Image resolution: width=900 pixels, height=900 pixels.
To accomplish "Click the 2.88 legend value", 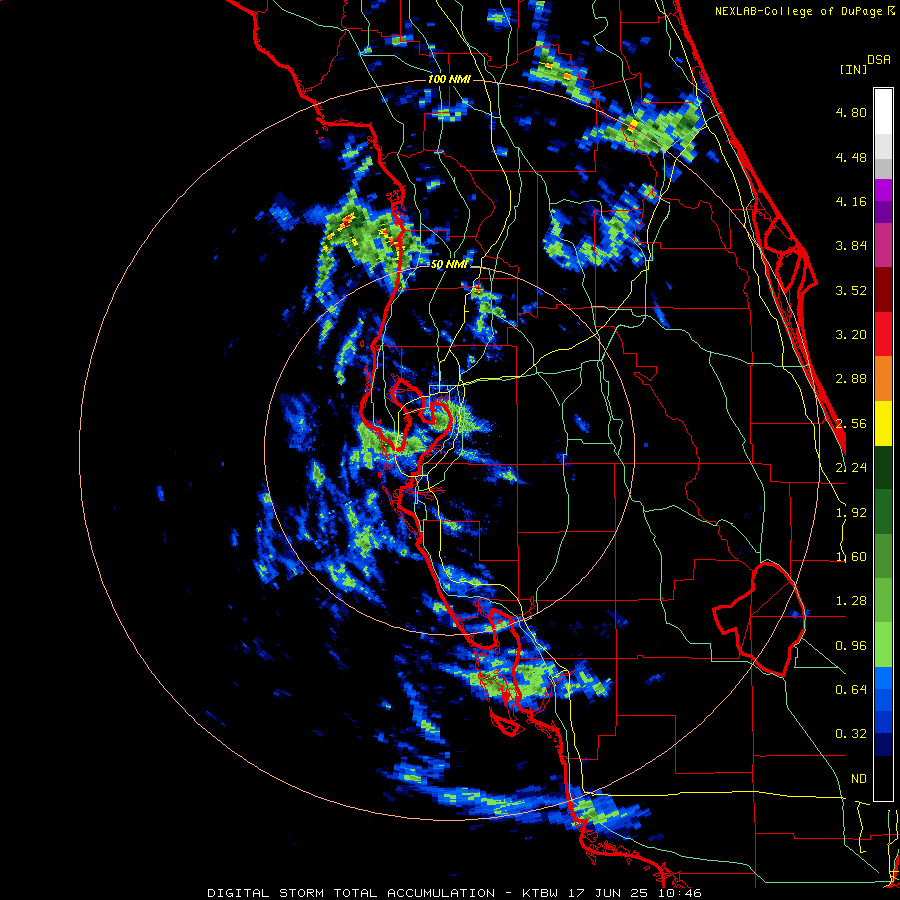I will [851, 379].
